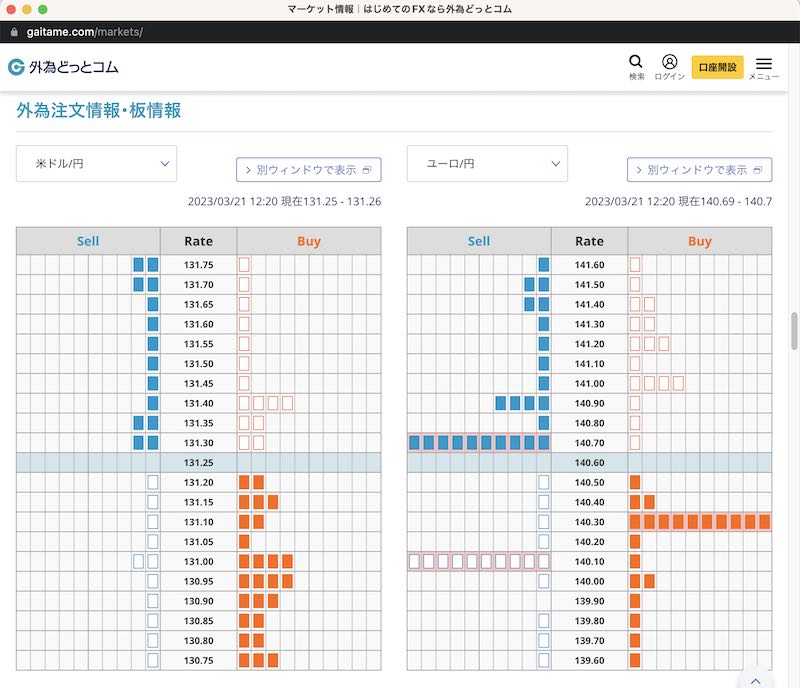Click the 130.75 rate cell
This screenshot has height=688, width=800.
198,660
